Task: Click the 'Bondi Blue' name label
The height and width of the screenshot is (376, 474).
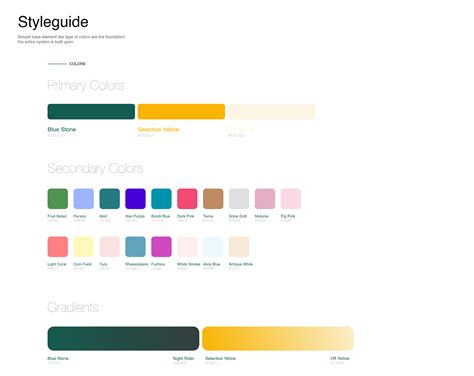Action: click(x=161, y=216)
